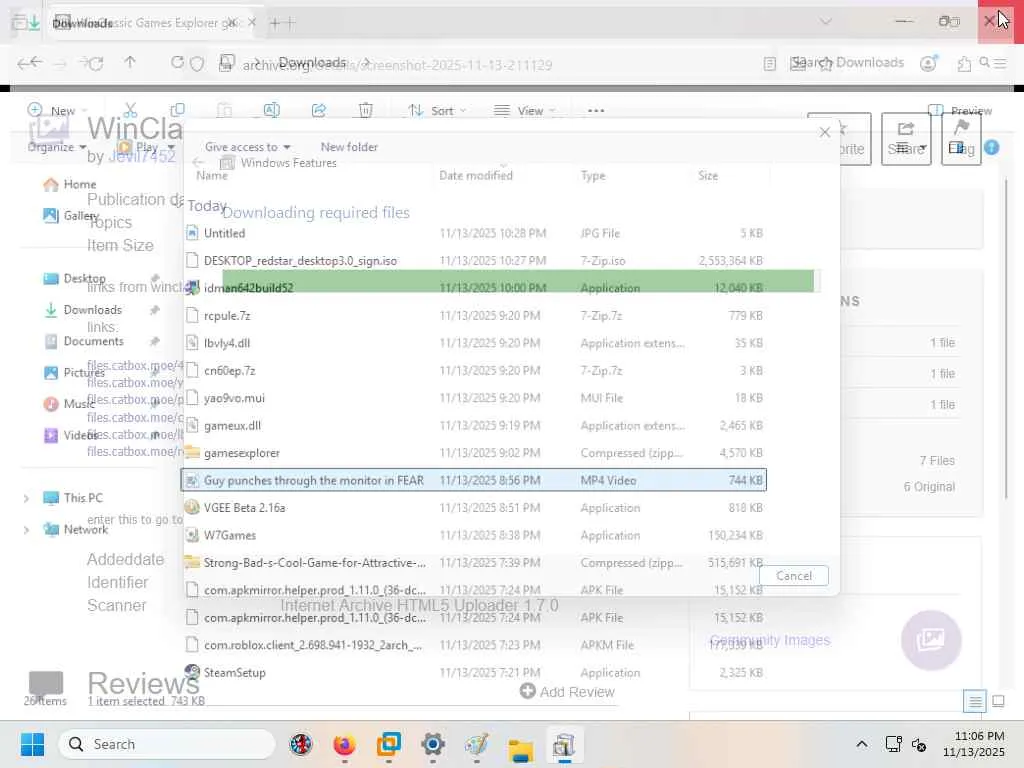The width and height of the screenshot is (1024, 768).
Task: Switch to the large icons view in status bar
Action: [x=999, y=701]
